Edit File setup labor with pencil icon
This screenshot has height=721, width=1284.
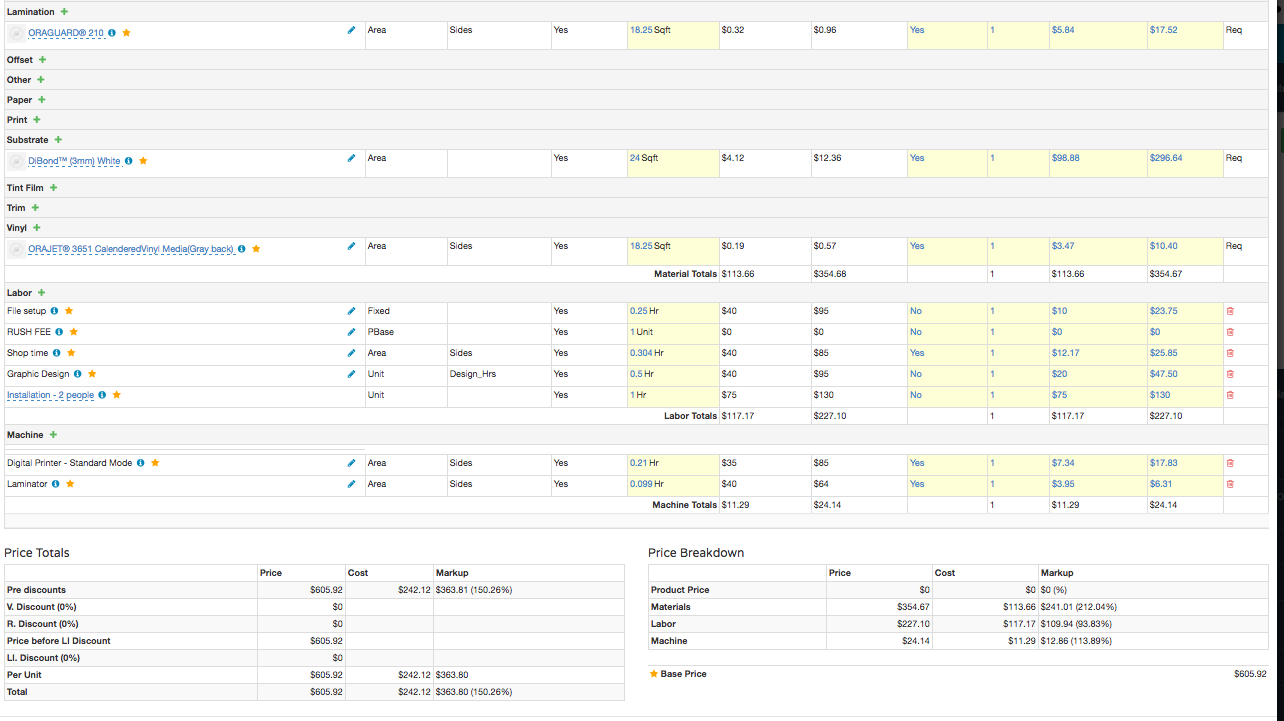351,312
